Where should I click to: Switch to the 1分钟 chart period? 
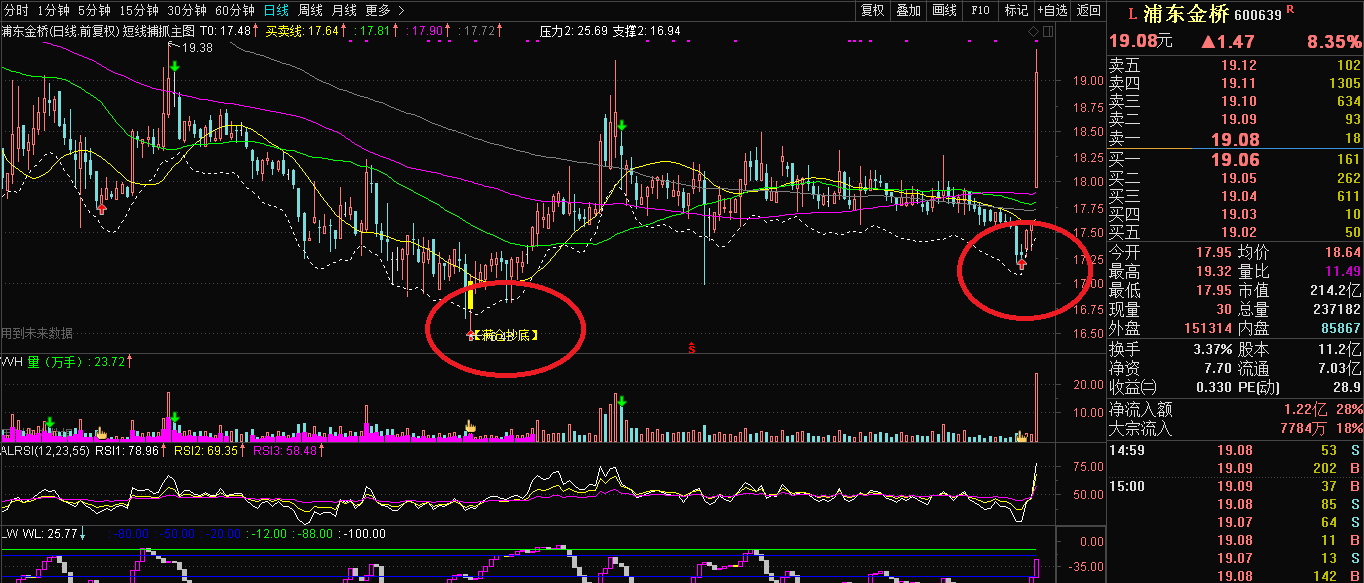[53, 11]
